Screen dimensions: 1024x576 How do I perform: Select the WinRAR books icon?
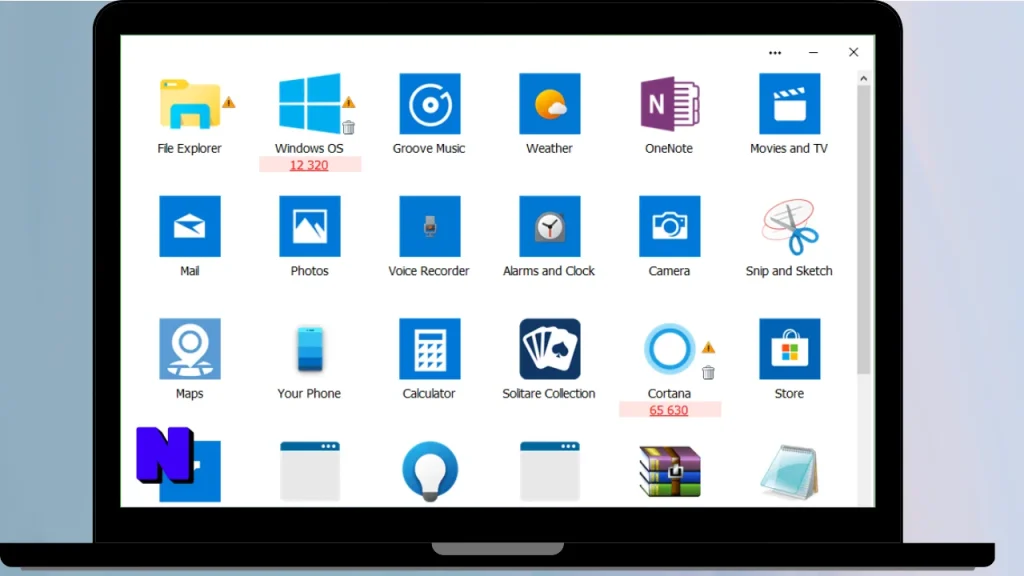click(x=670, y=472)
